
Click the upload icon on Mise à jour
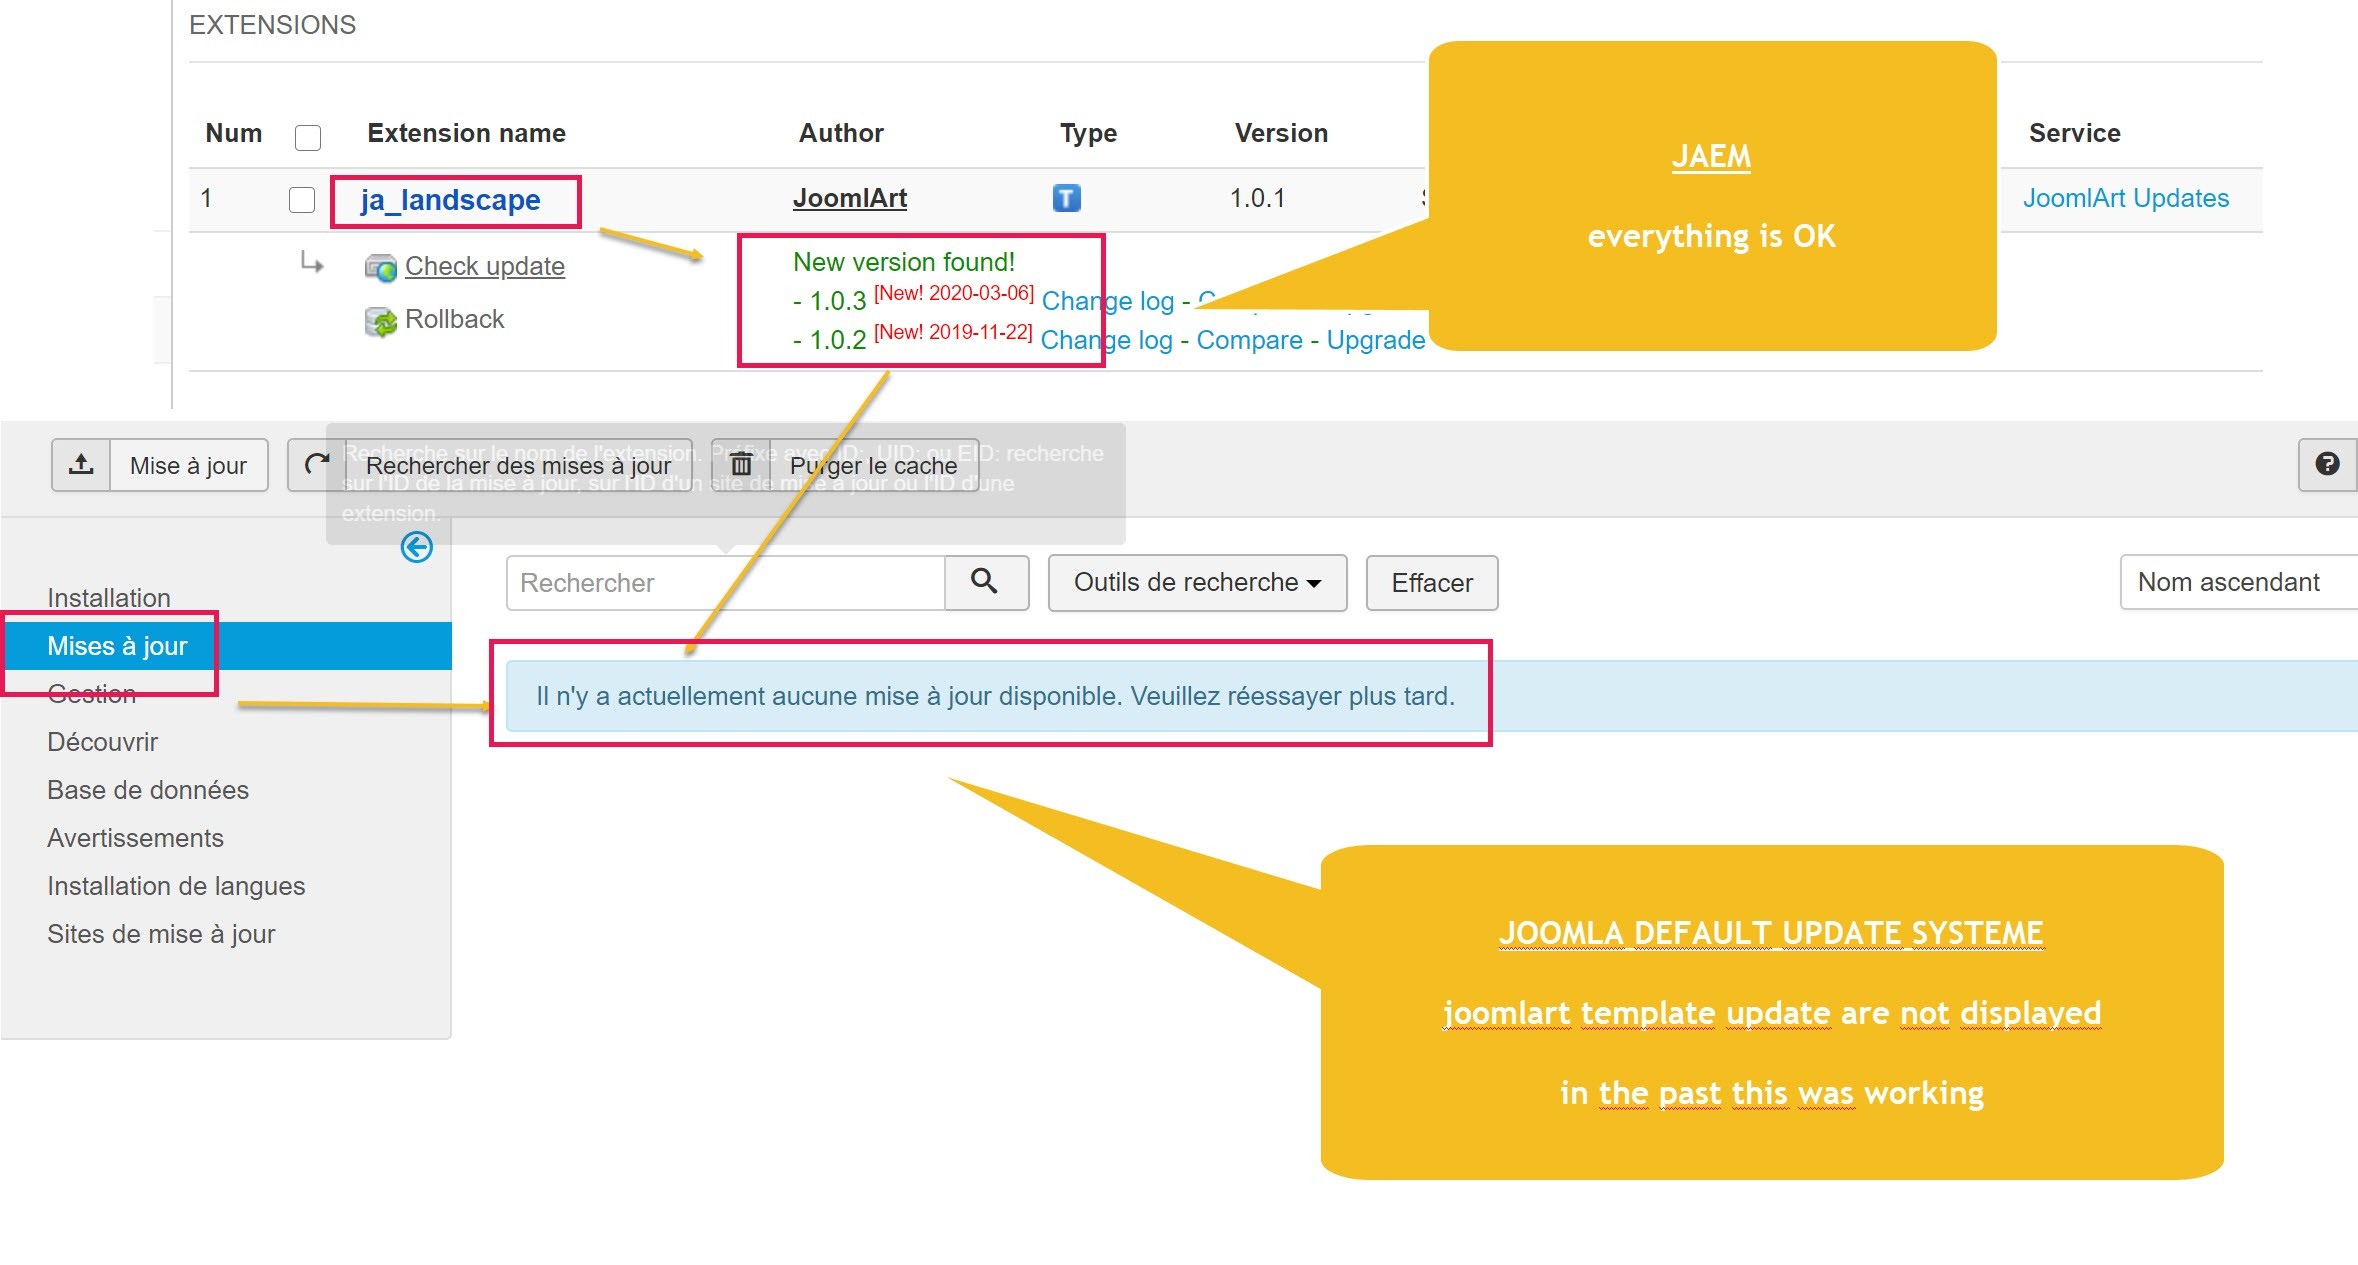pos(81,465)
